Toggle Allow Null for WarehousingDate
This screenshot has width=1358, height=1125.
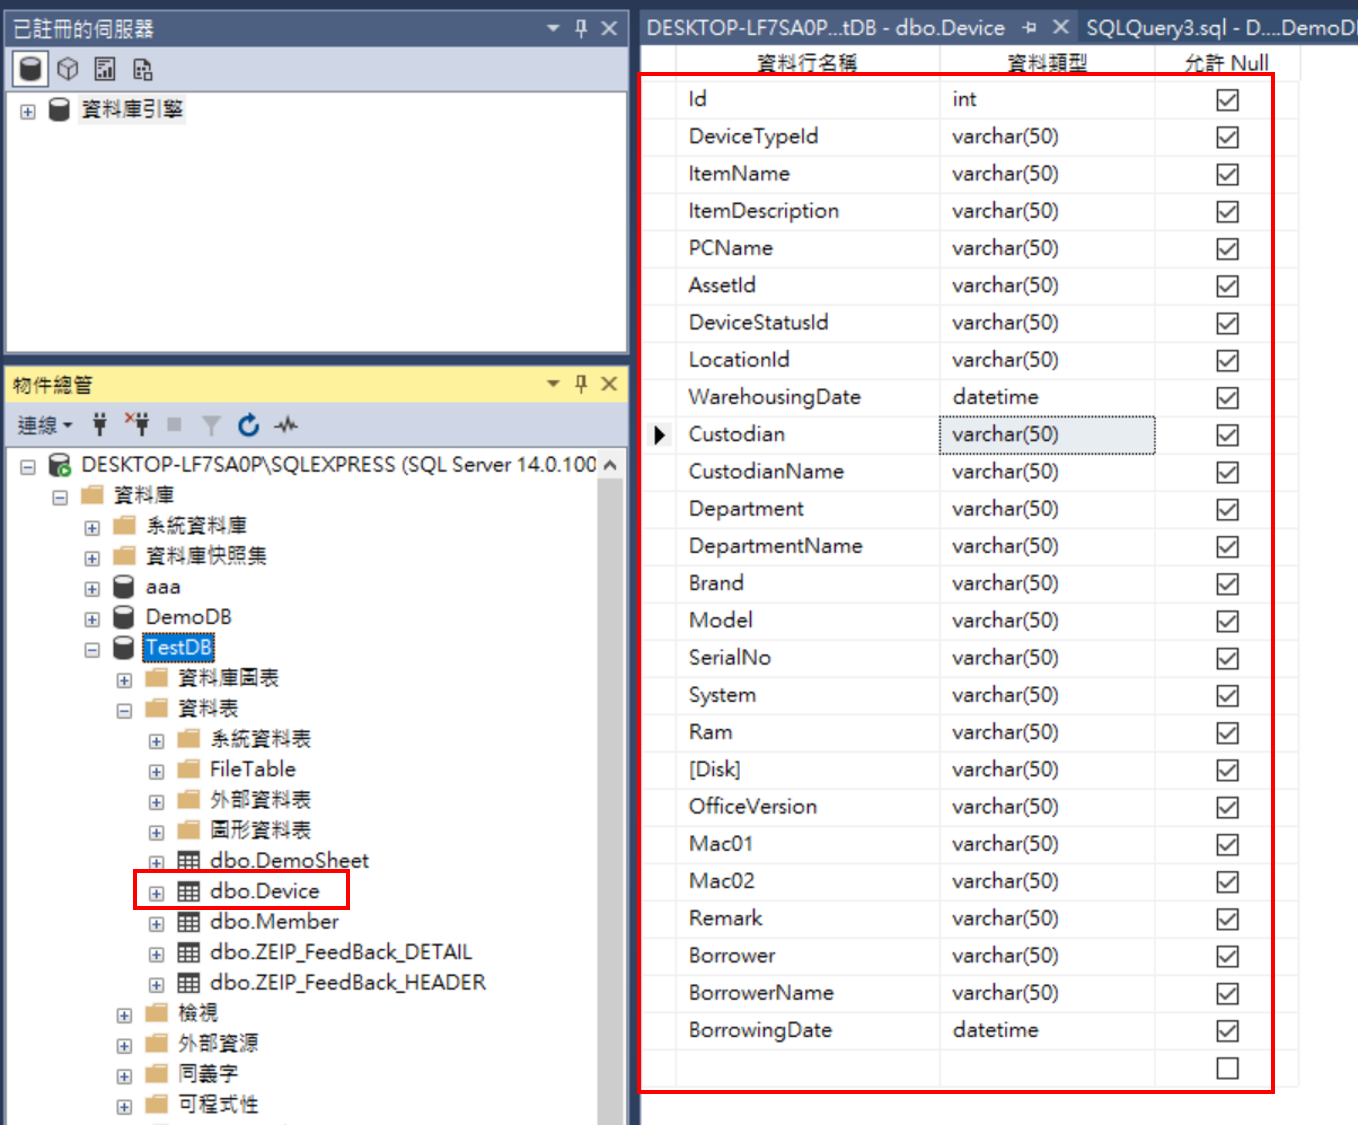1227,398
